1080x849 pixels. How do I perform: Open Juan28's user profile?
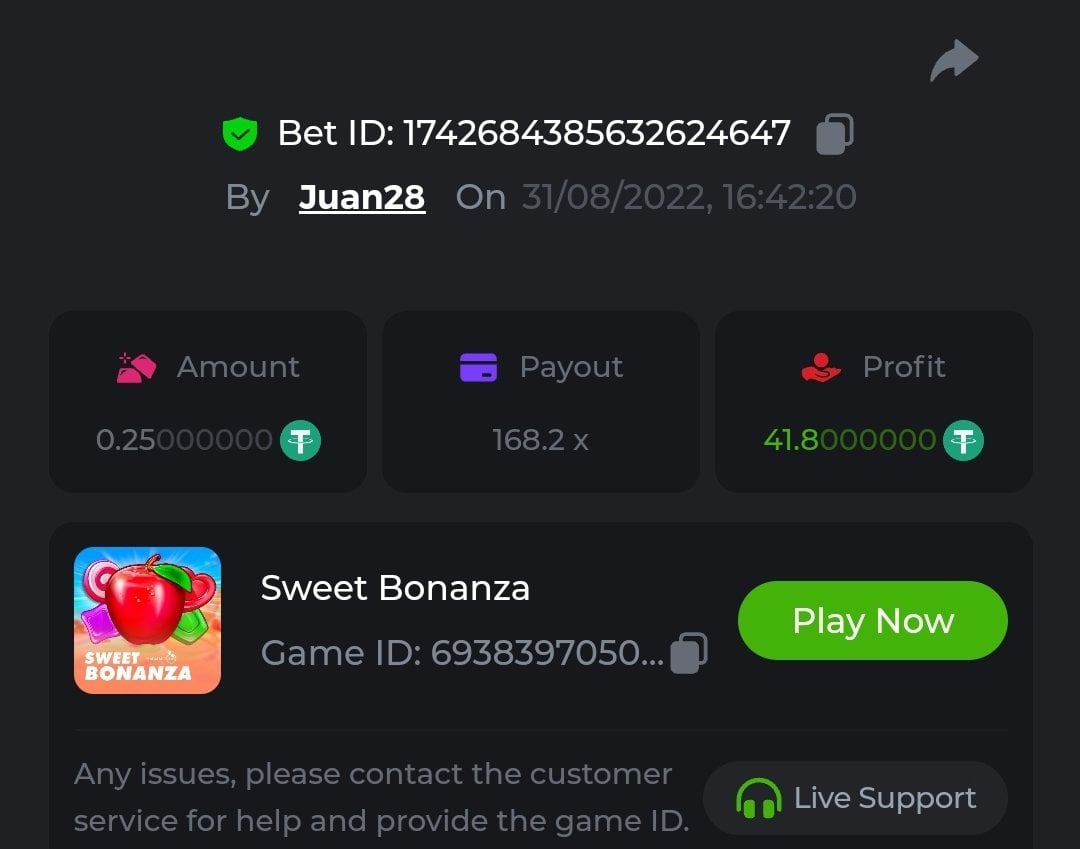[x=362, y=197]
